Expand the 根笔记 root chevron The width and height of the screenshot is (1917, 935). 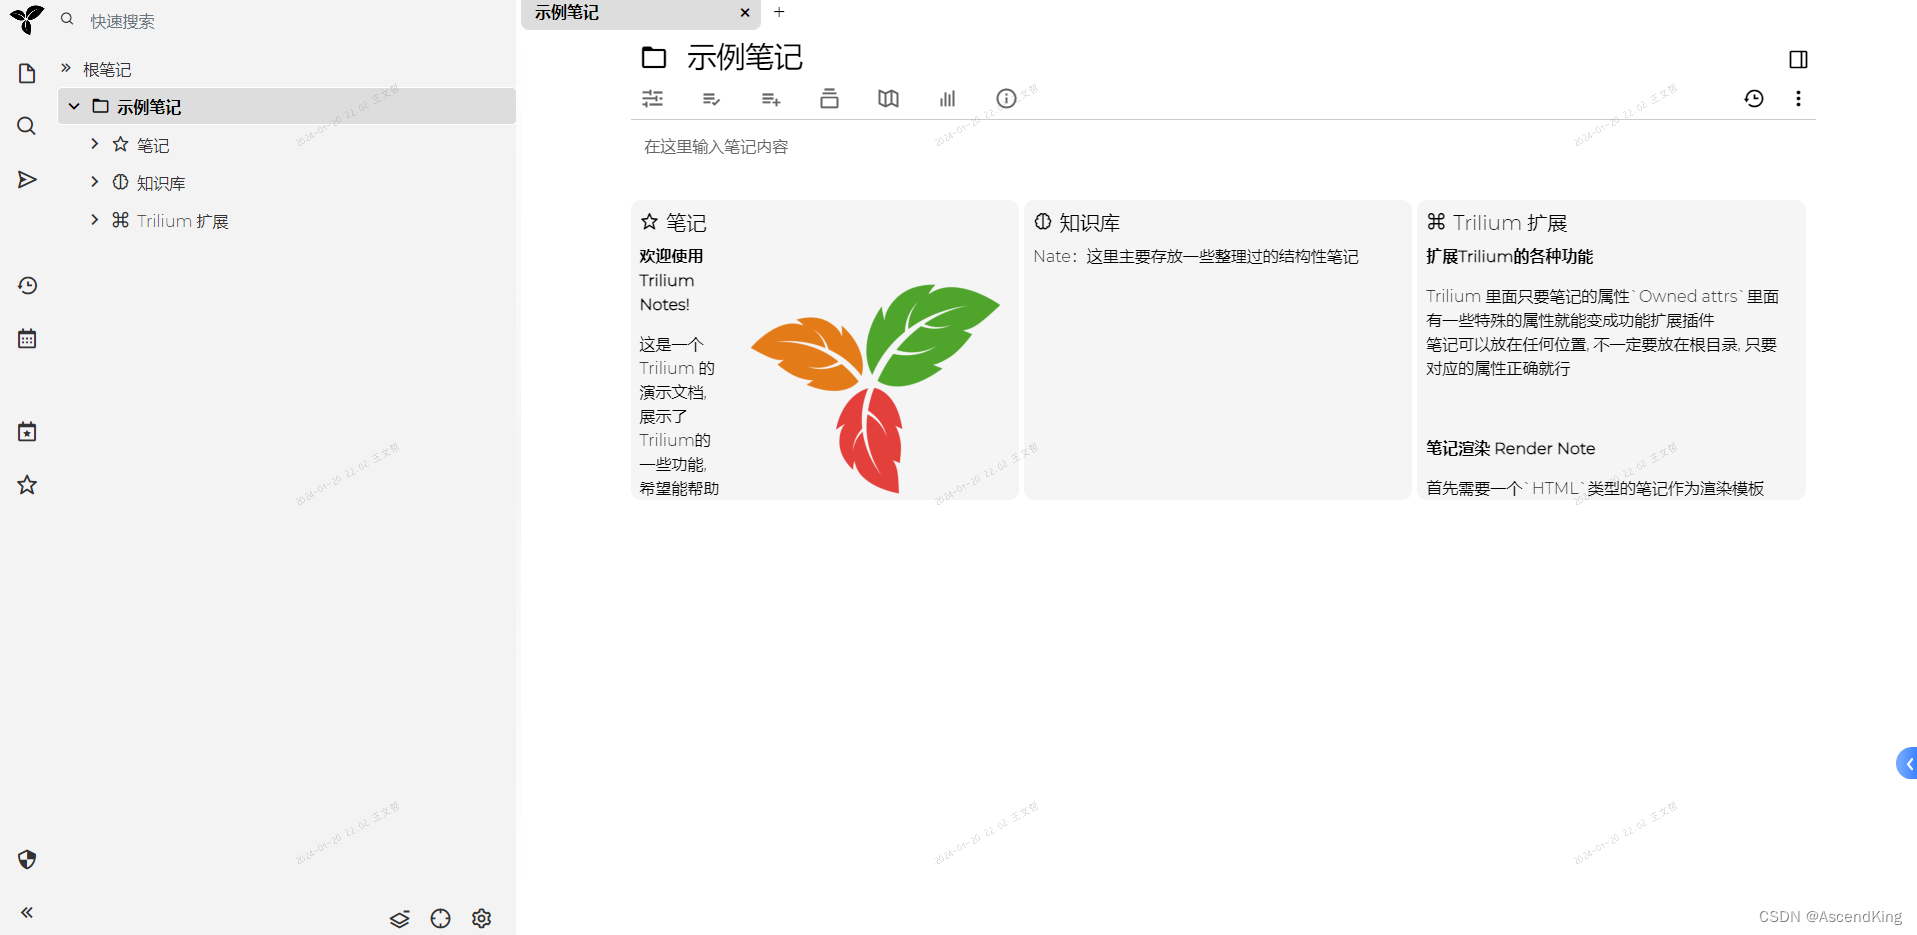pos(66,68)
